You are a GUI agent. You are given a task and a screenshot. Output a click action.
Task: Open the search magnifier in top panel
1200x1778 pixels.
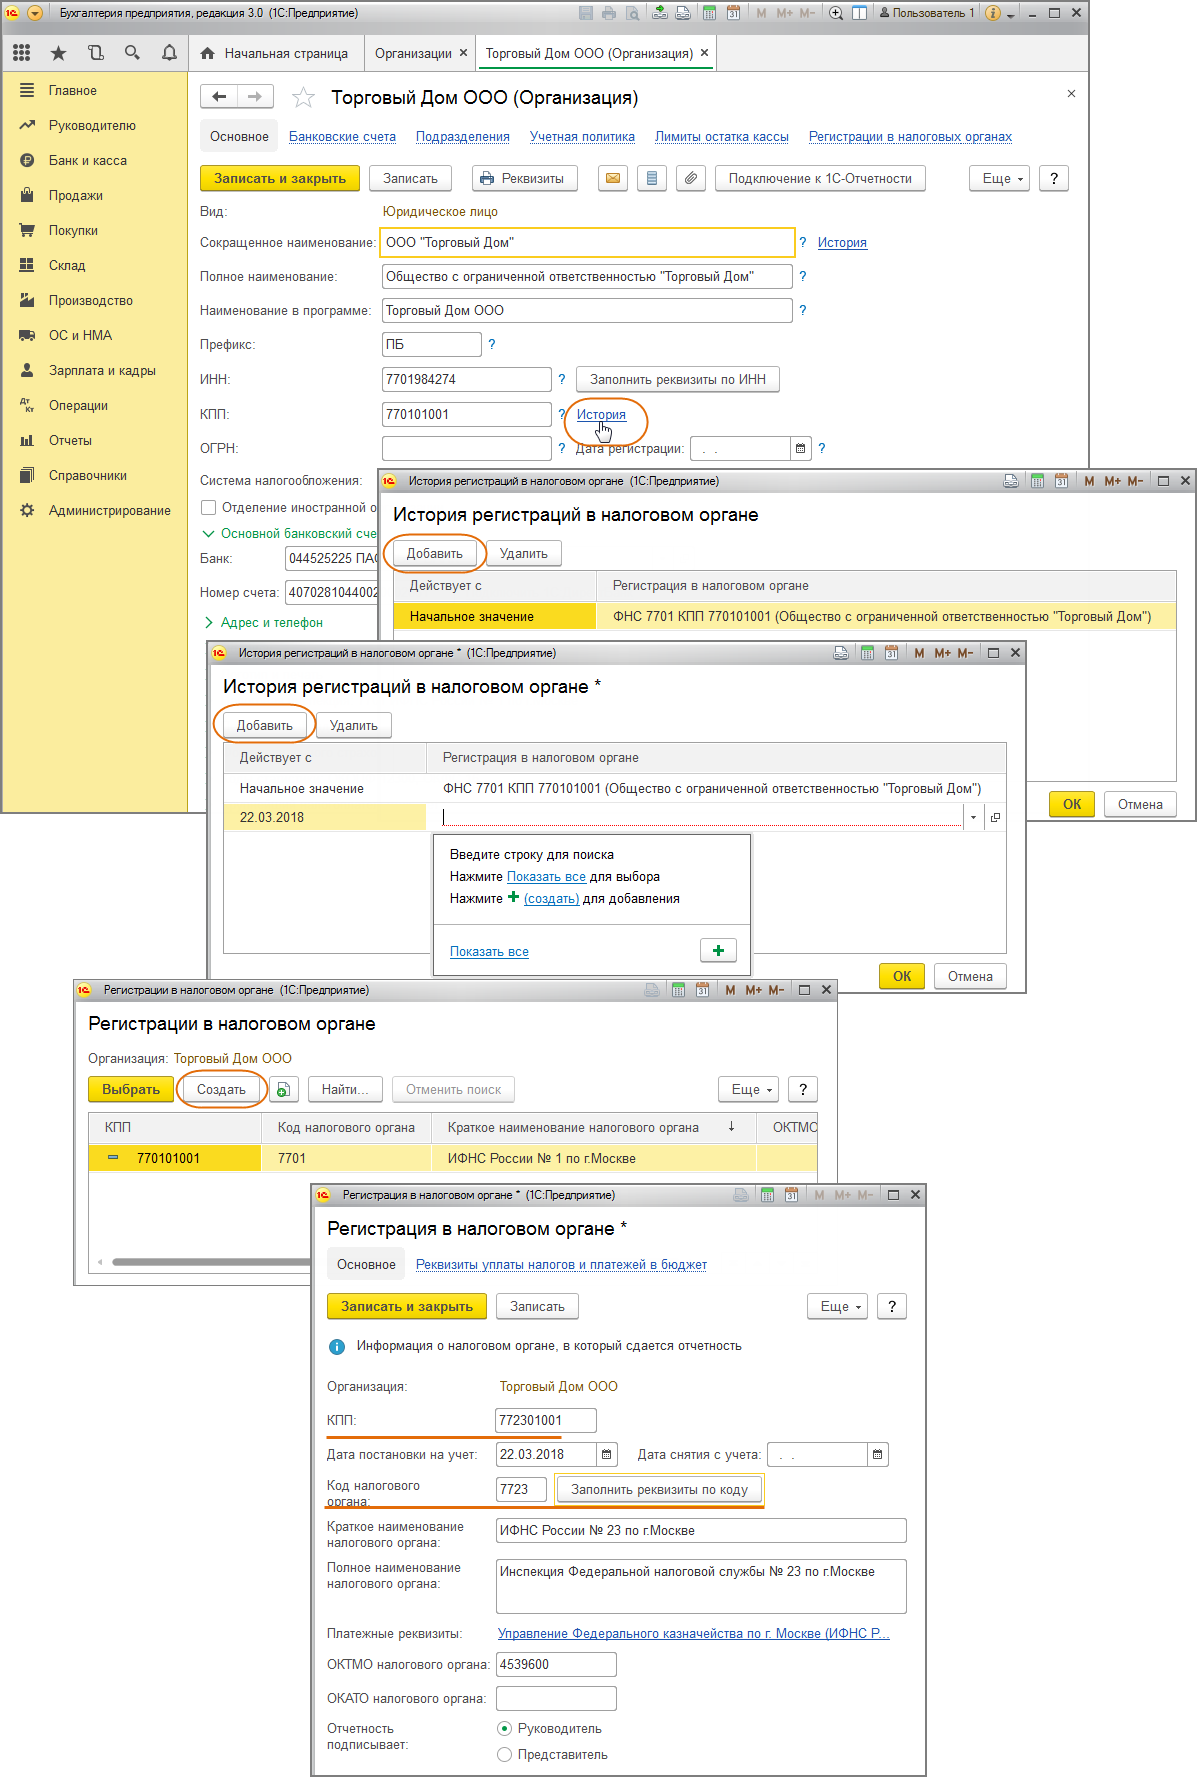(132, 53)
